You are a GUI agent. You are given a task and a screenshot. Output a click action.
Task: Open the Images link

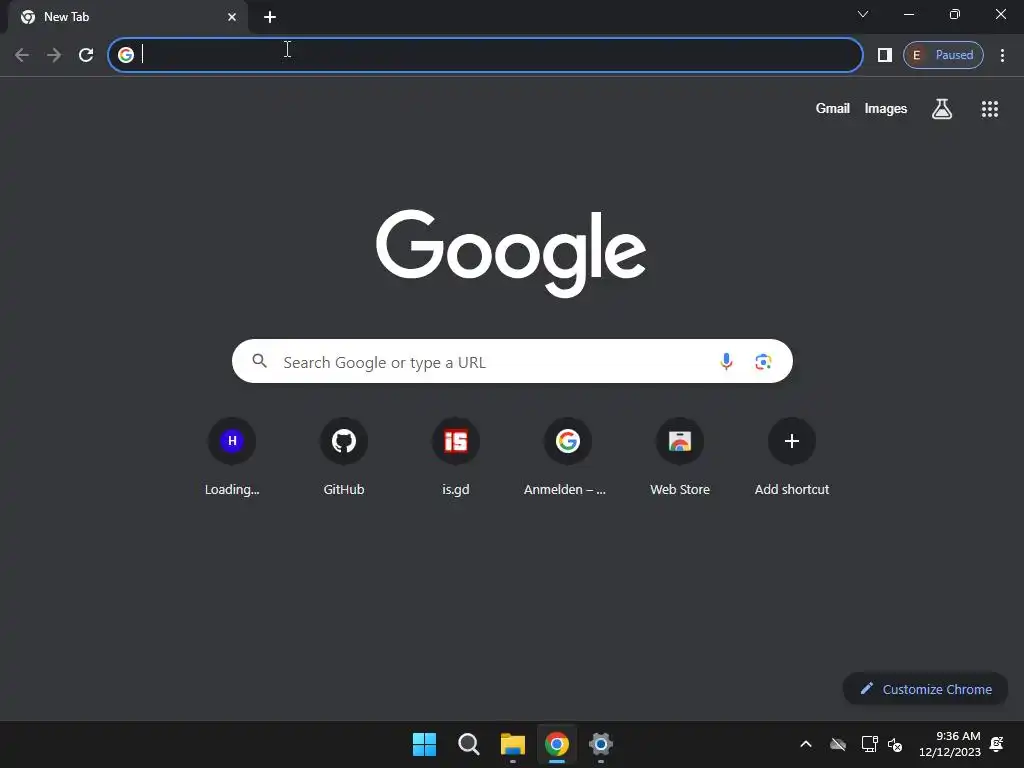point(886,108)
